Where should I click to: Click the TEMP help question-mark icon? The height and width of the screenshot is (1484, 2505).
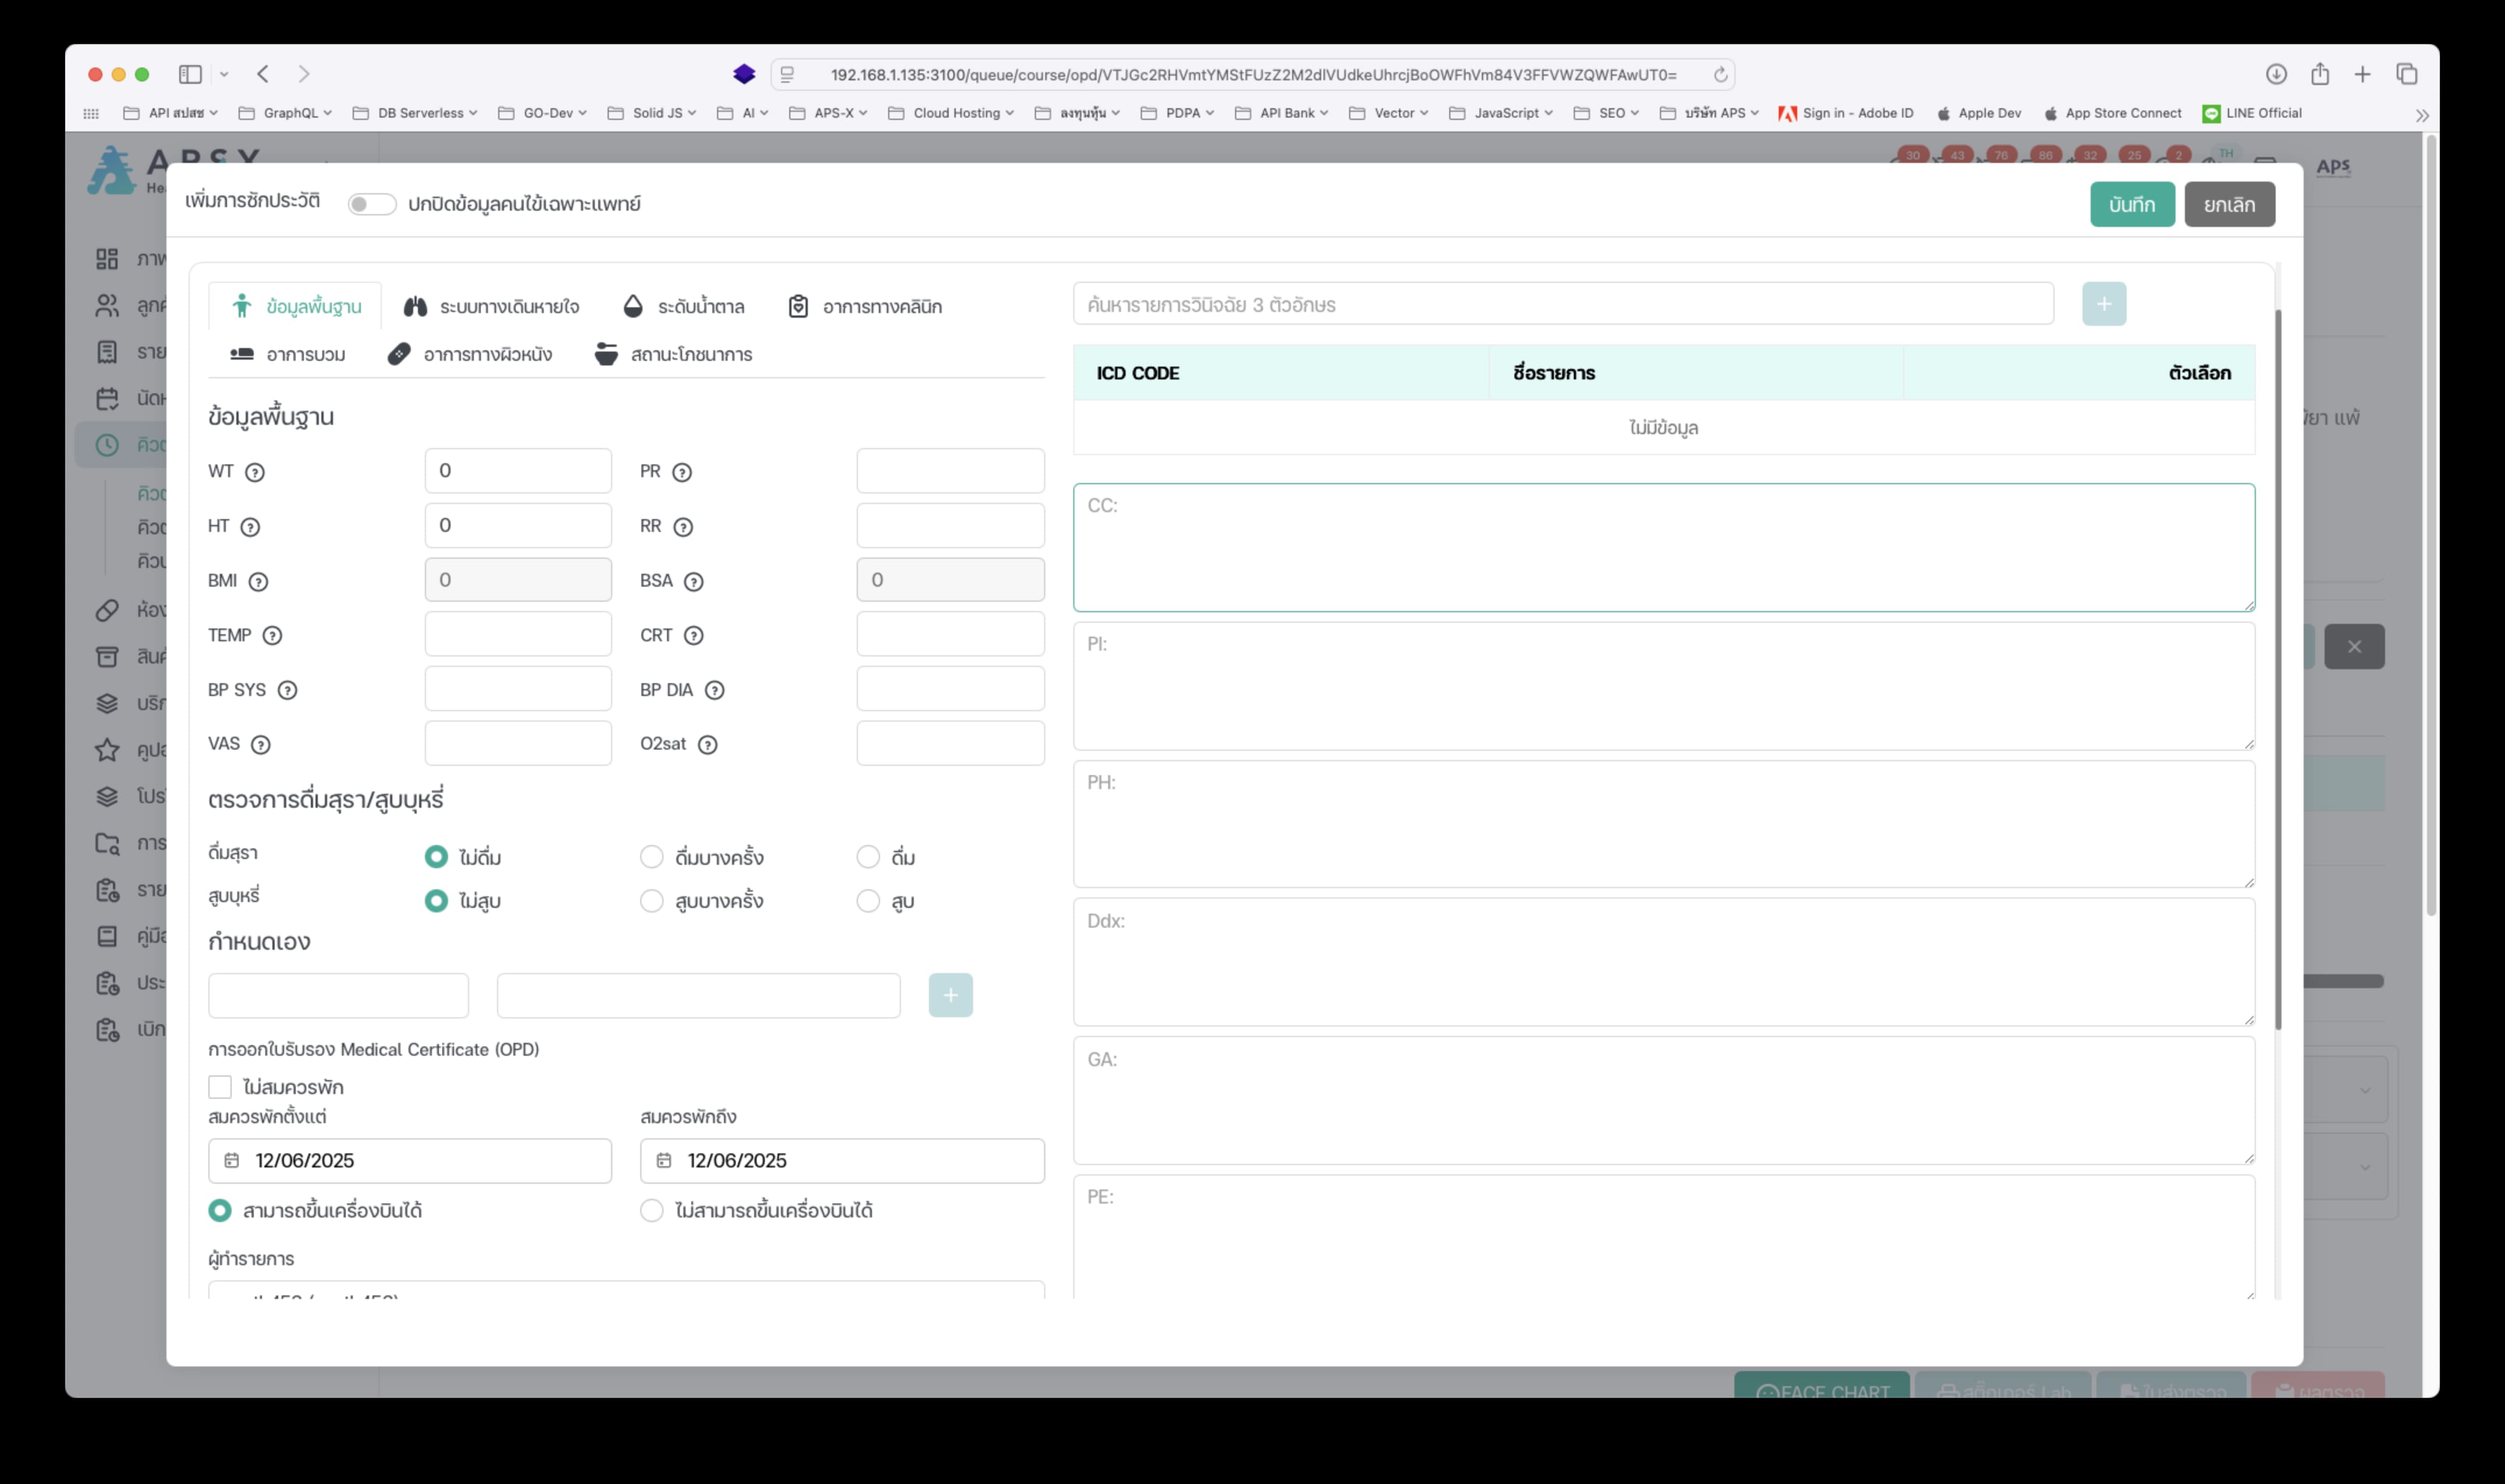coord(272,635)
